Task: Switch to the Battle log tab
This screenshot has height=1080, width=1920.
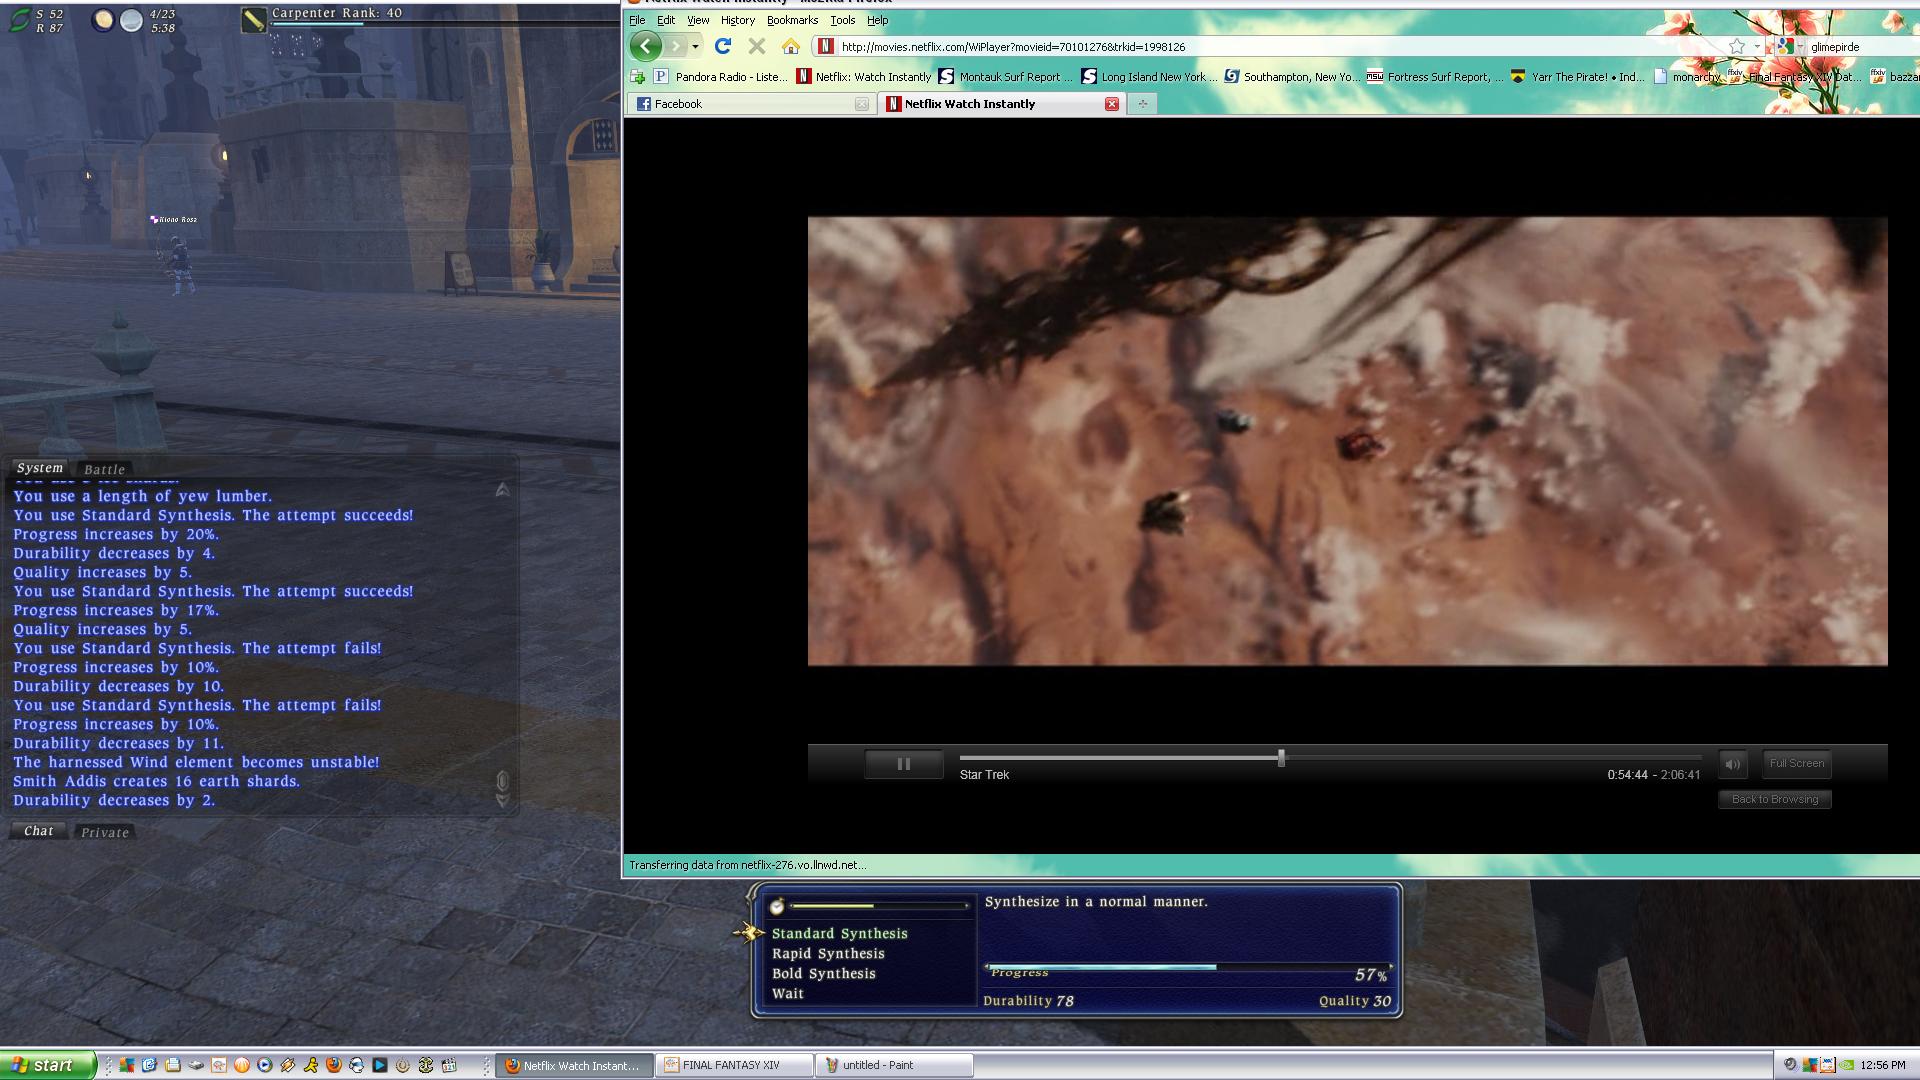Action: [105, 469]
